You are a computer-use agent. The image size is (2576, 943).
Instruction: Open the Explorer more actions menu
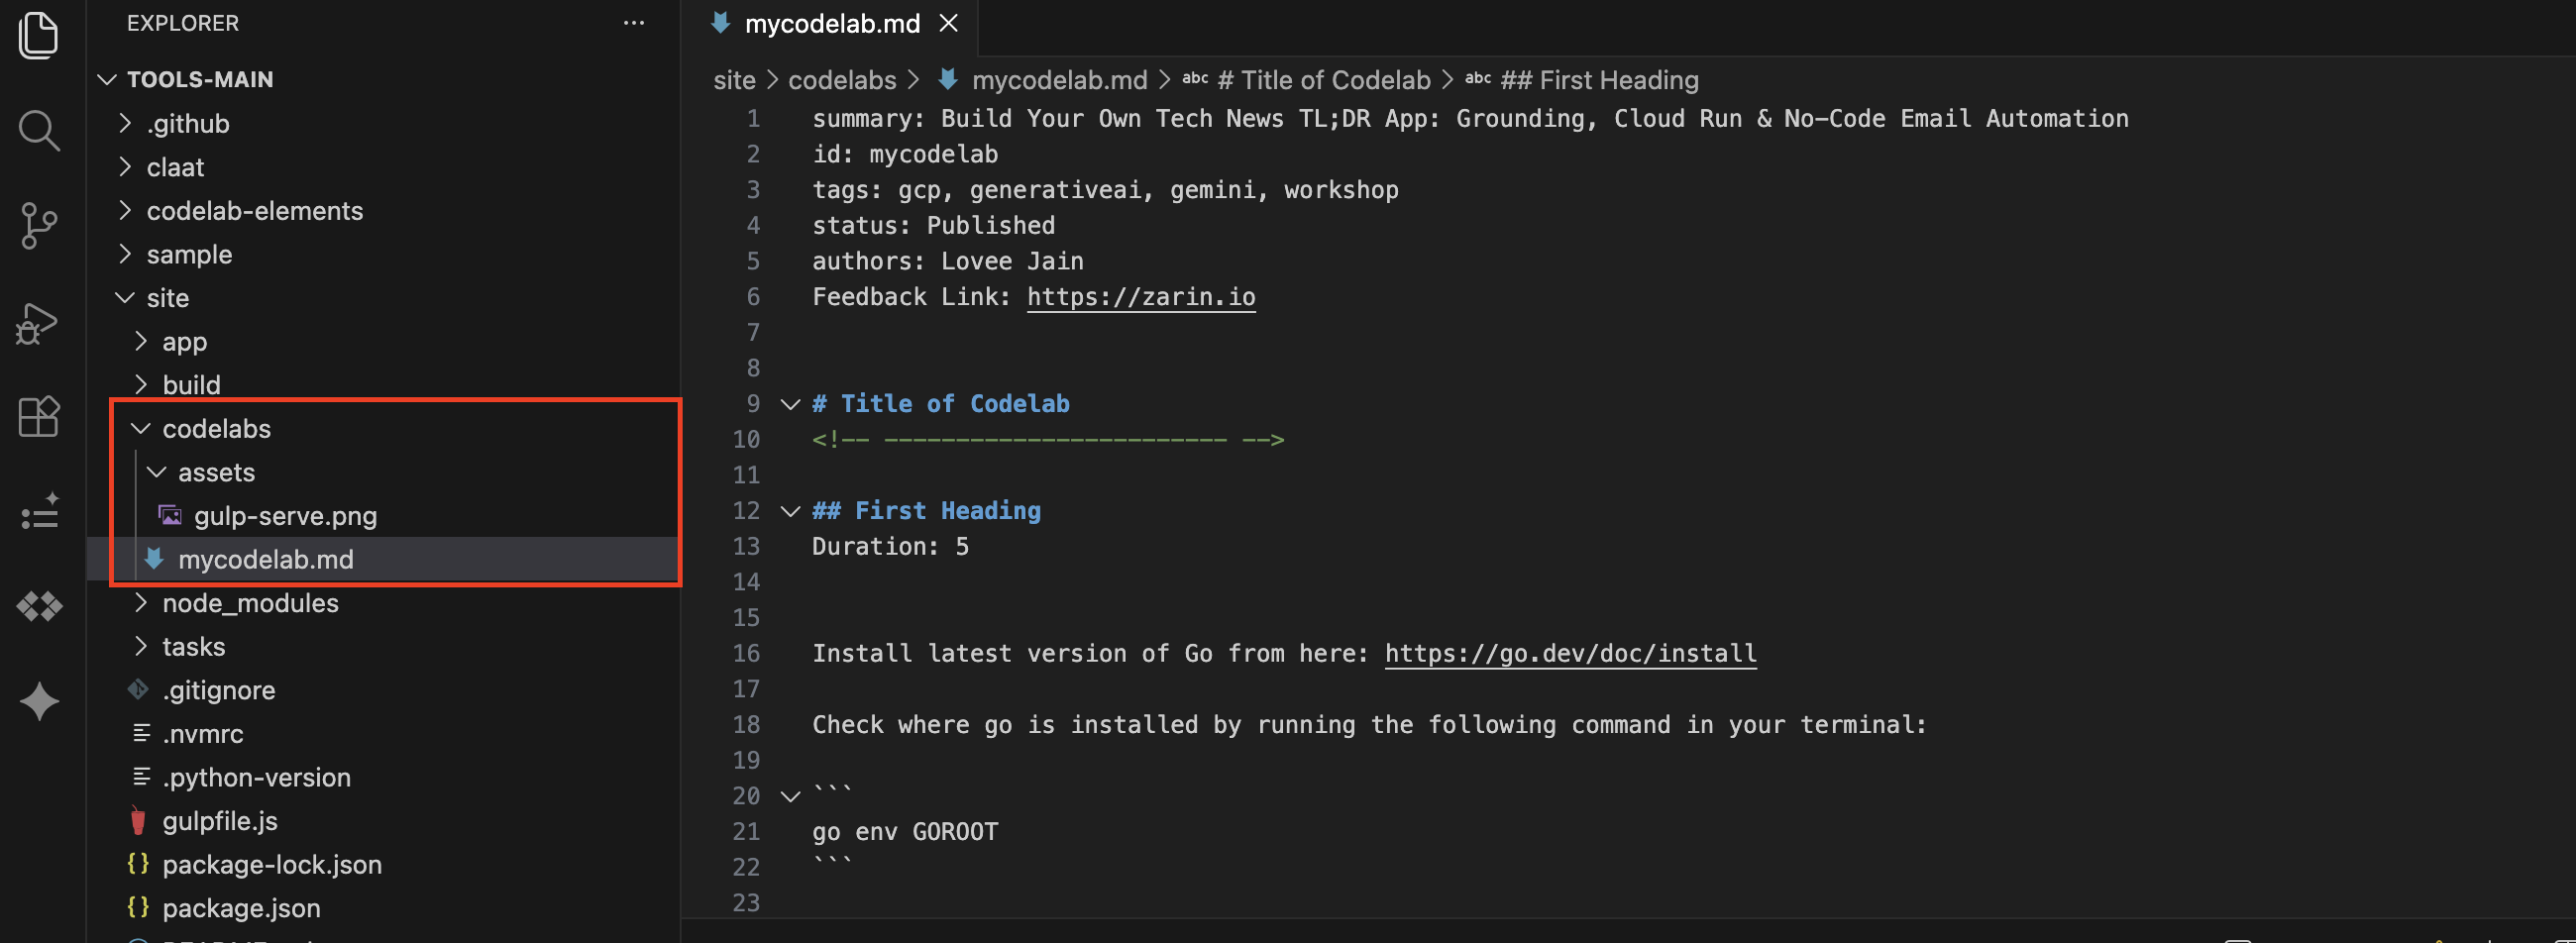(634, 22)
